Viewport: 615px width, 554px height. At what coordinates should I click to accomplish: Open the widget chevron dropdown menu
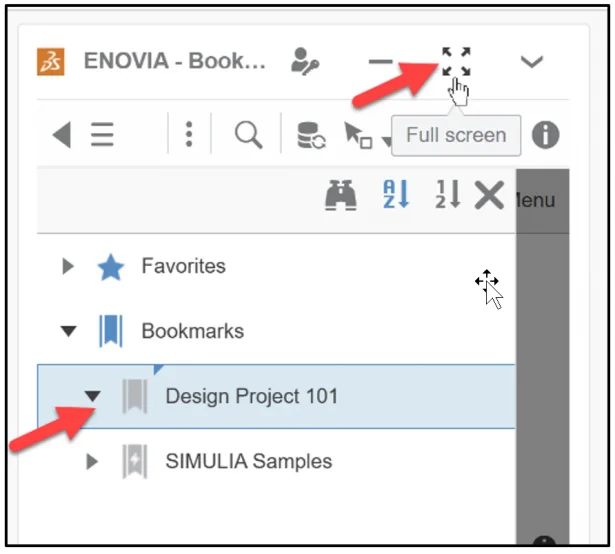tap(532, 62)
